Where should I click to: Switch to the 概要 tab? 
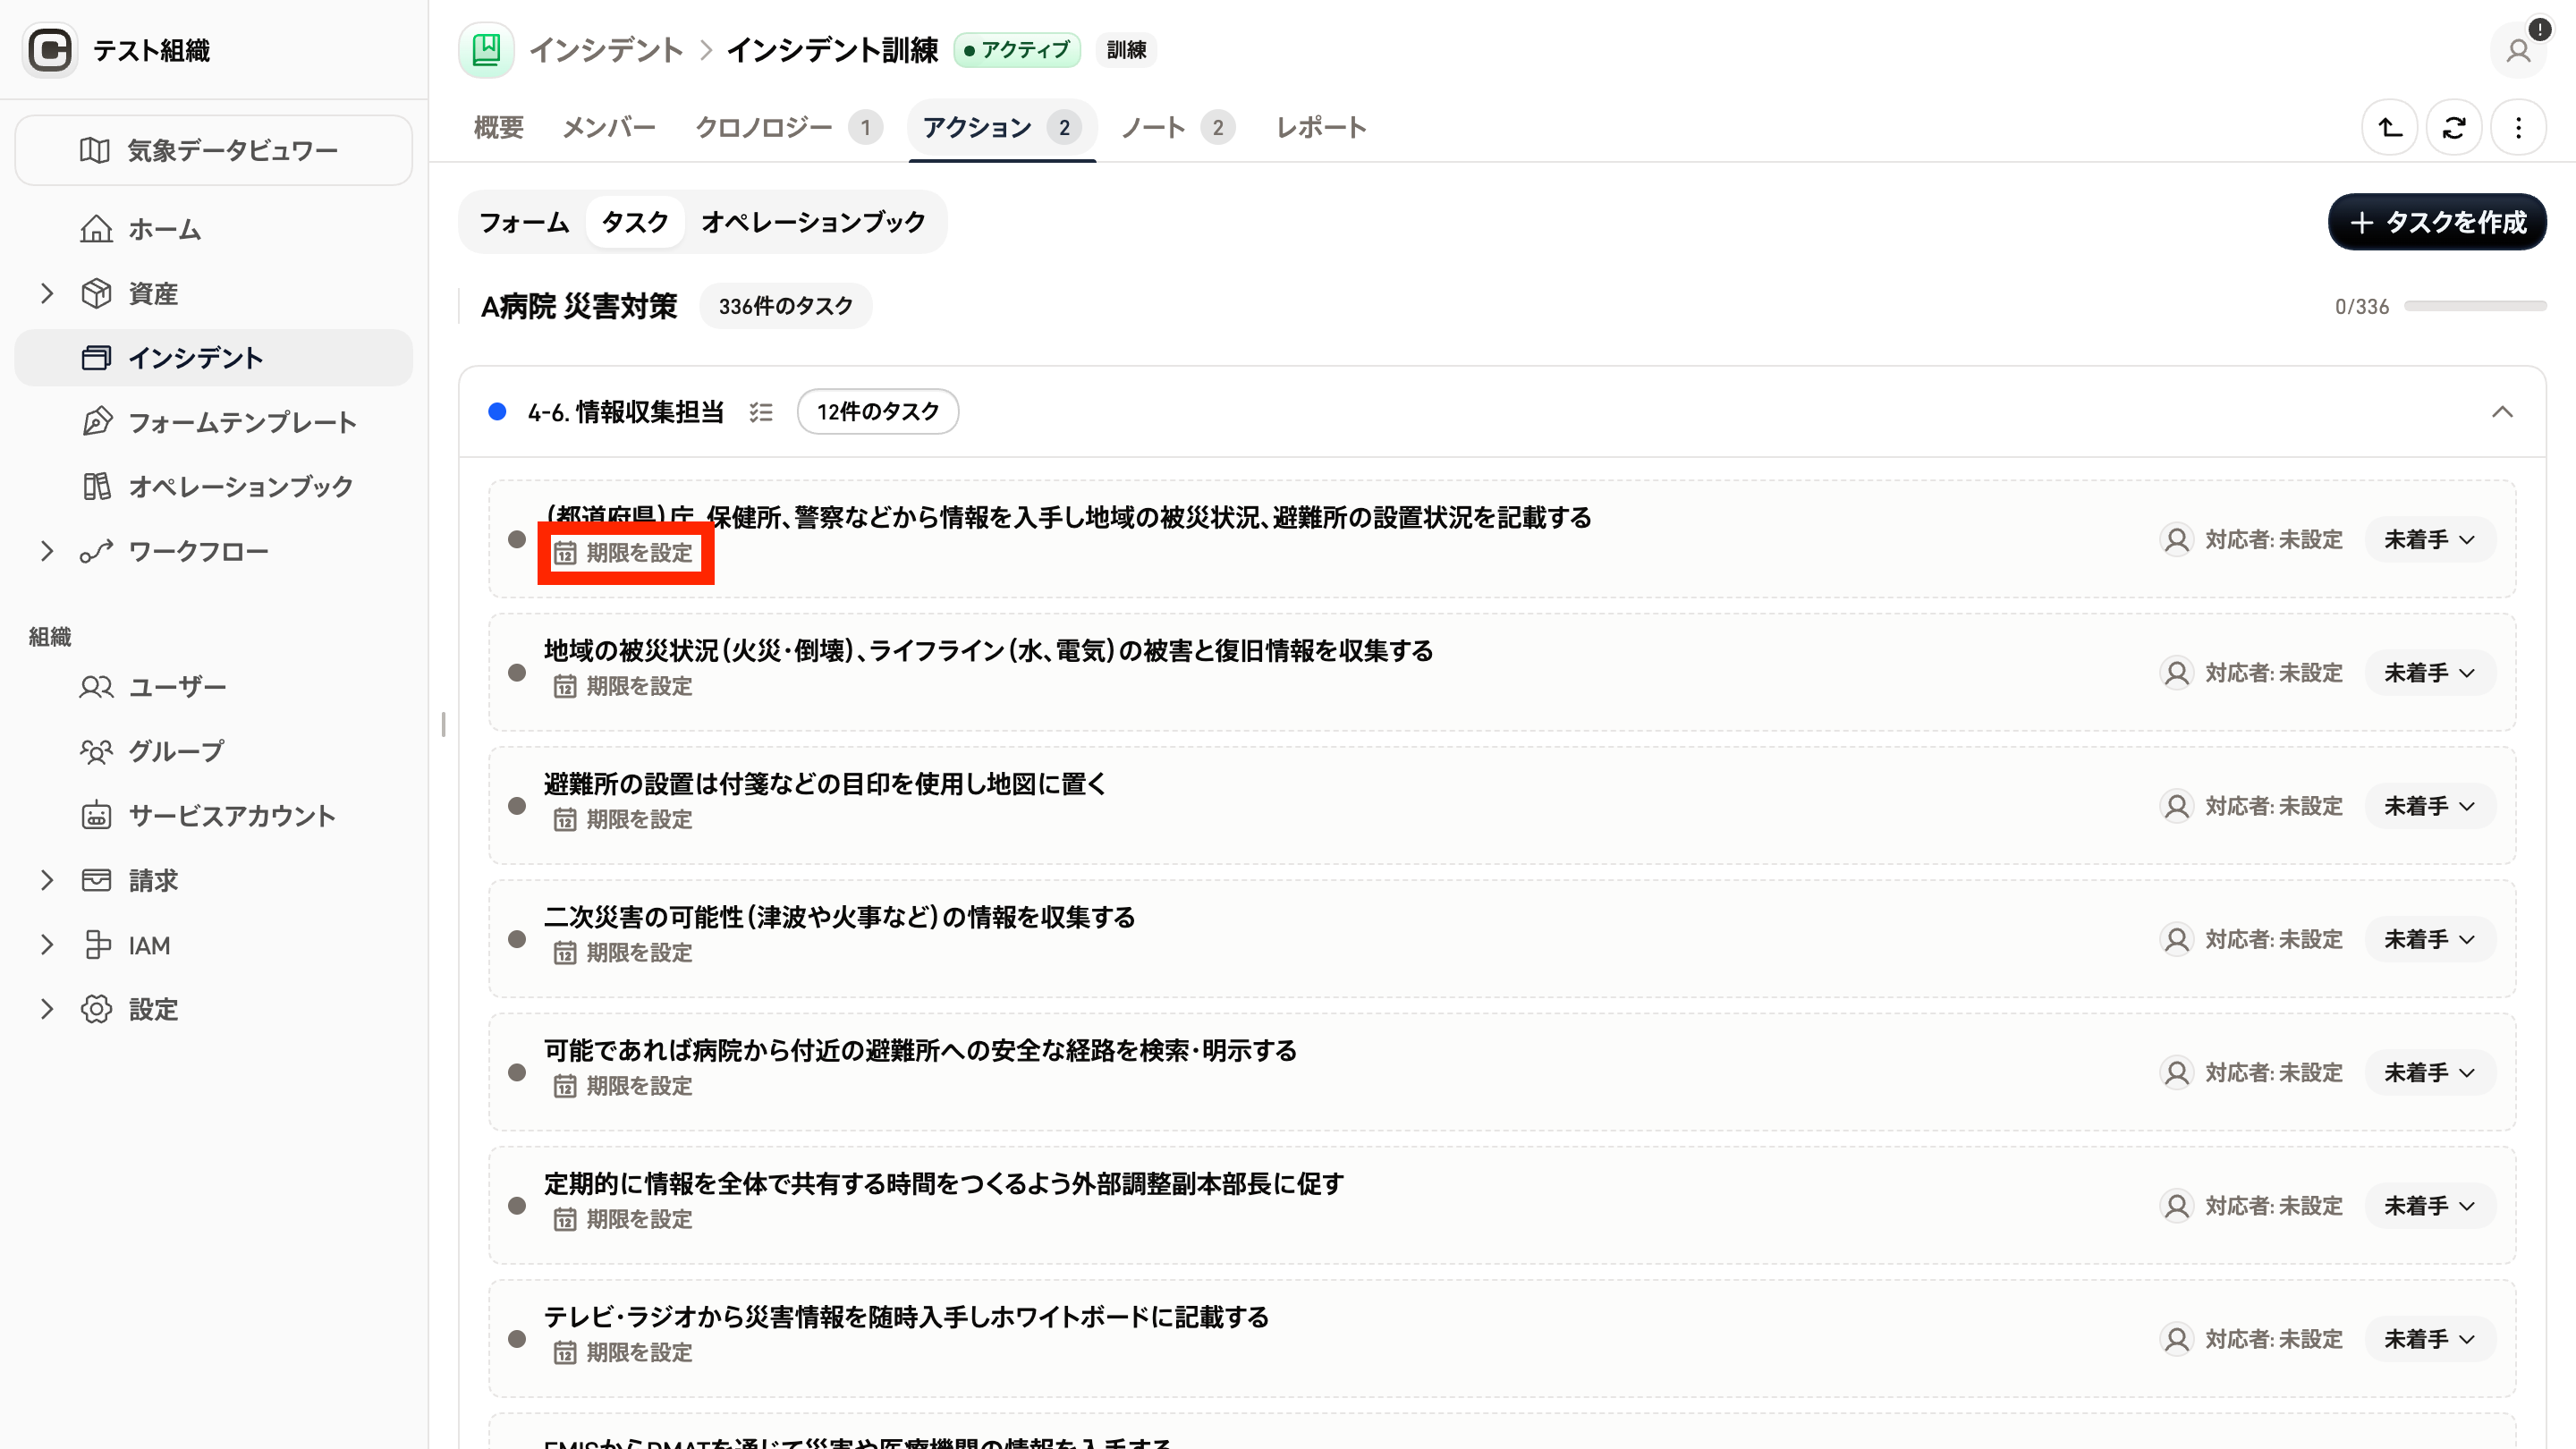[499, 127]
